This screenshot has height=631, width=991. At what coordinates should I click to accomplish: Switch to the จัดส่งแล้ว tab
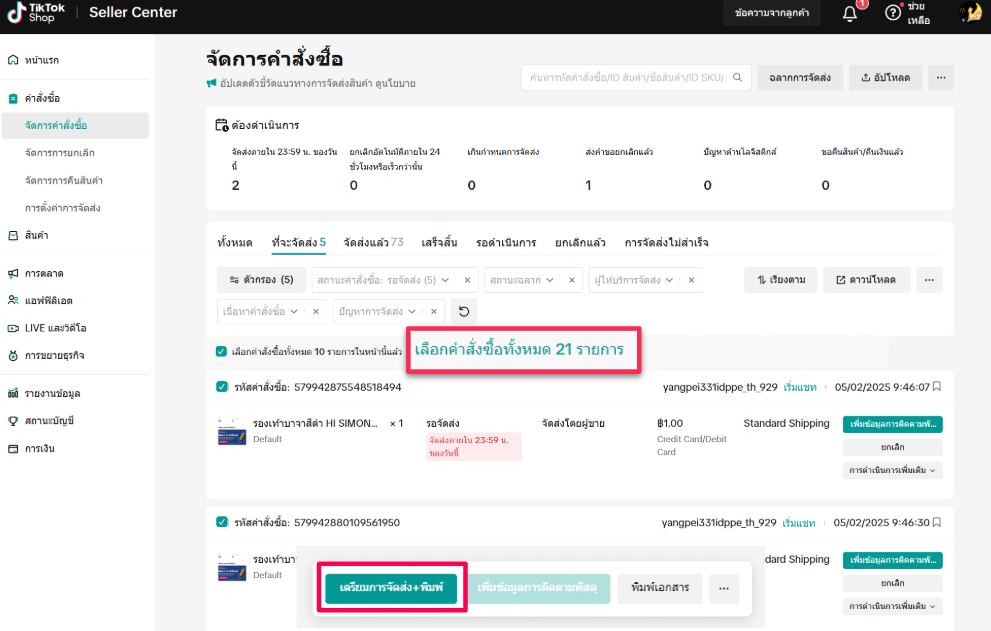(x=373, y=243)
